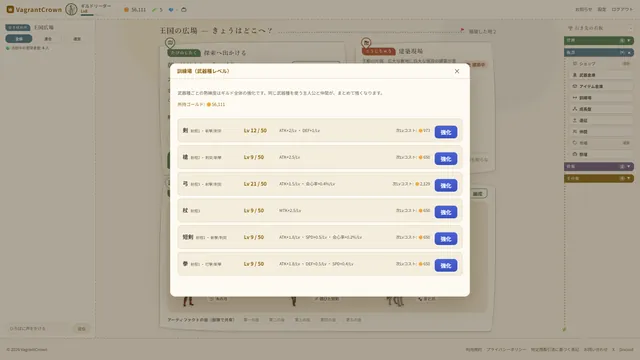Strengthen the 剣 (sword) Lv 12 row
The width and height of the screenshot is (640, 360).
(446, 132)
